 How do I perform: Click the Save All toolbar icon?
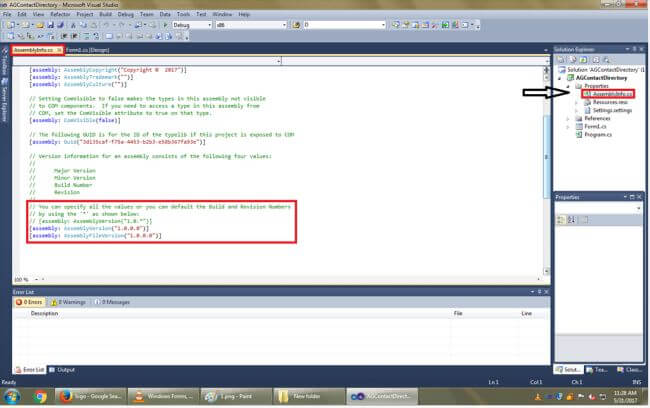(x=61, y=25)
